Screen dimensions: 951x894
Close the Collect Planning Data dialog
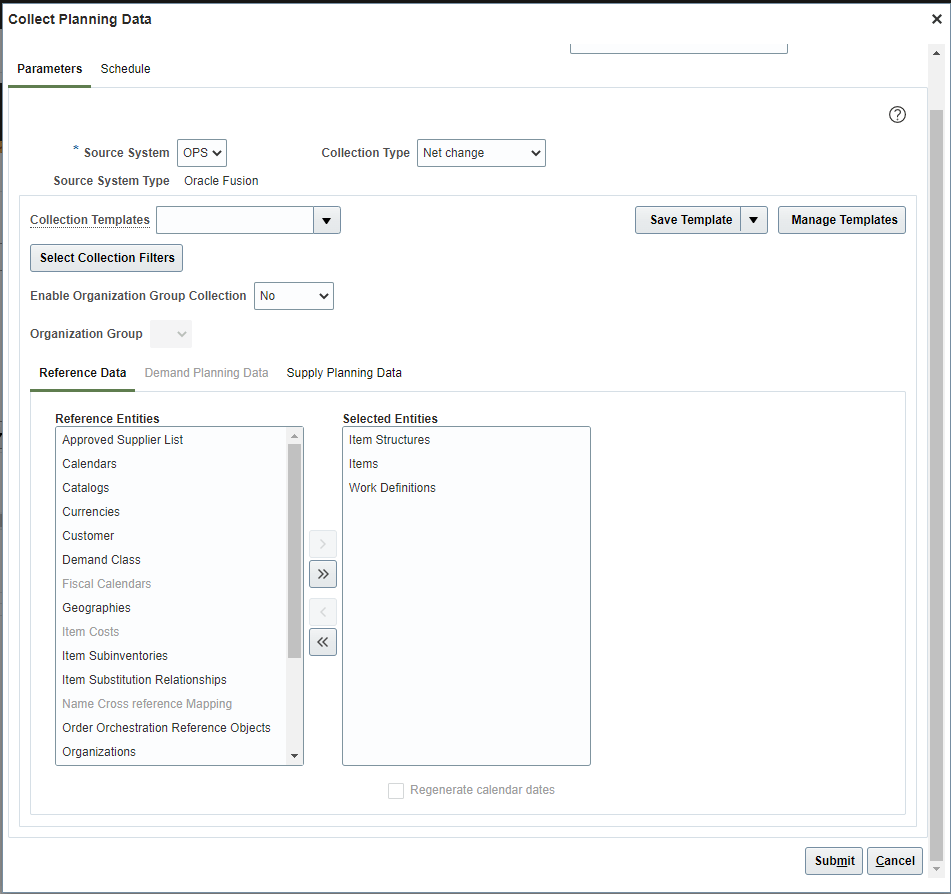tap(936, 19)
